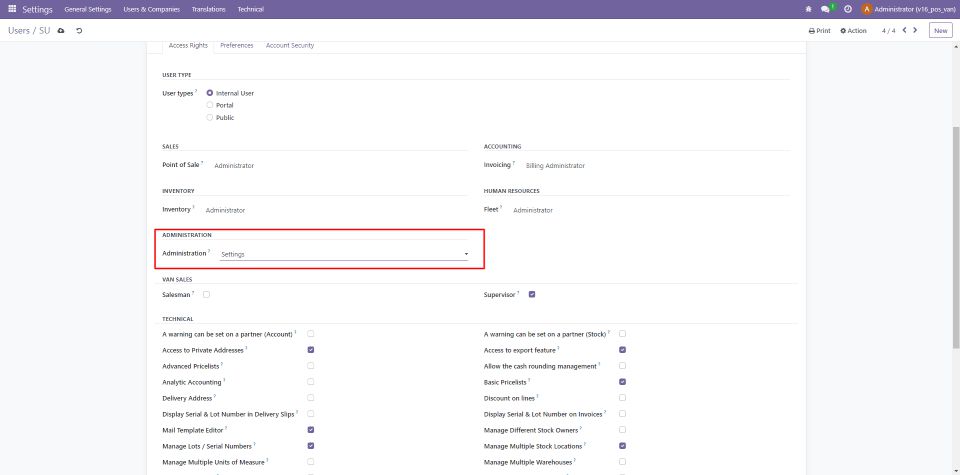Open the Action dropdown menu
The height and width of the screenshot is (475, 960).
853,31
